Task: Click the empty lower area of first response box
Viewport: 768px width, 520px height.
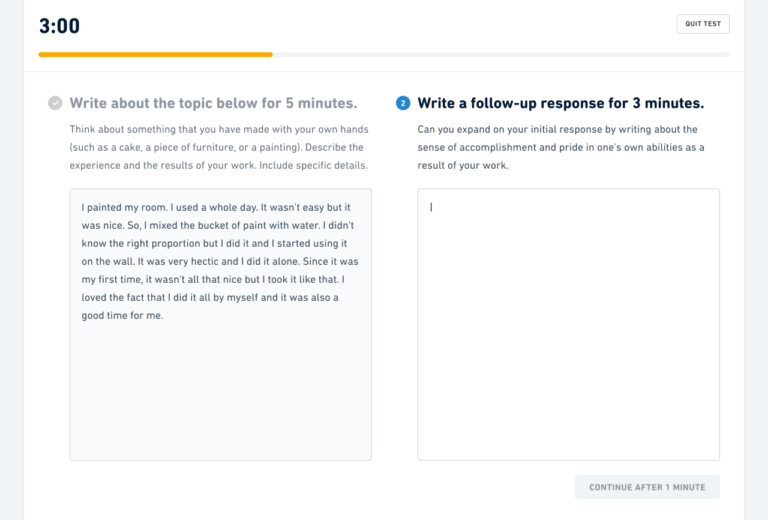Action: click(220, 392)
